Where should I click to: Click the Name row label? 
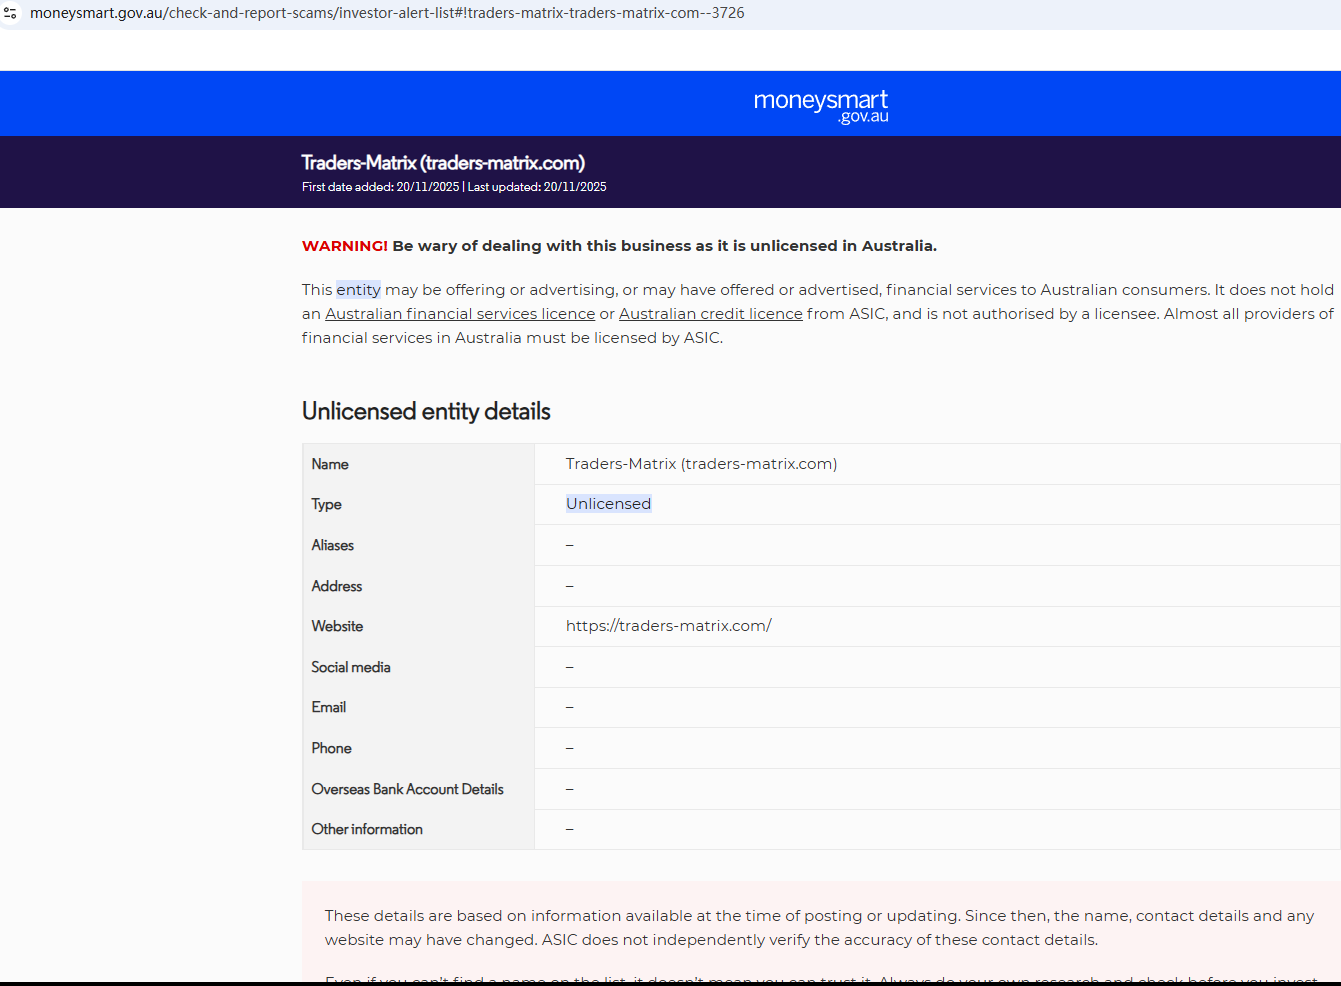[x=330, y=464]
